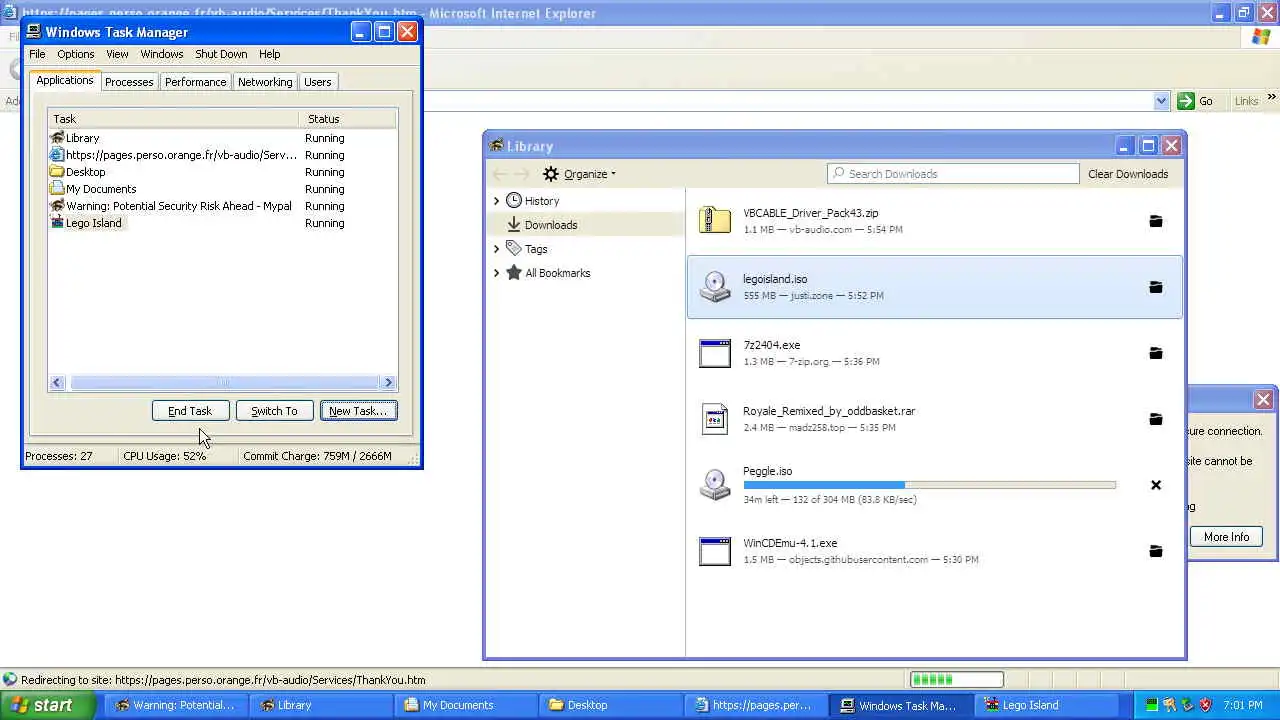Viewport: 1280px width, 720px height.
Task: Open folder for VBCABLE_Driver_Pack43.zip download
Action: pyautogui.click(x=1155, y=221)
